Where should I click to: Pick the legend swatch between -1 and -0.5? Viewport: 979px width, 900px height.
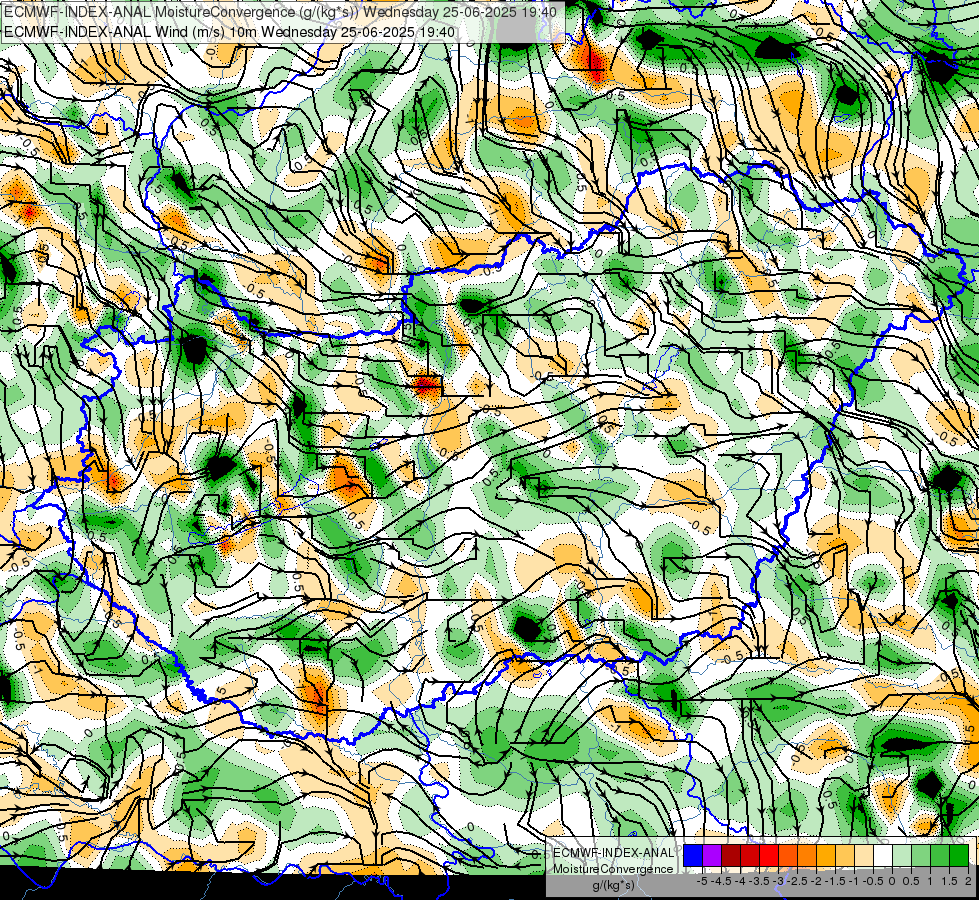pos(864,856)
